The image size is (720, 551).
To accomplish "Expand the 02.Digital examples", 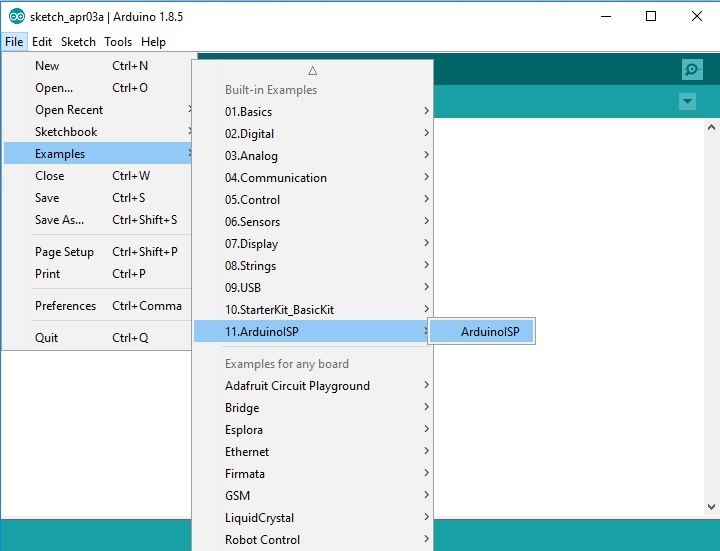I will click(x=313, y=134).
